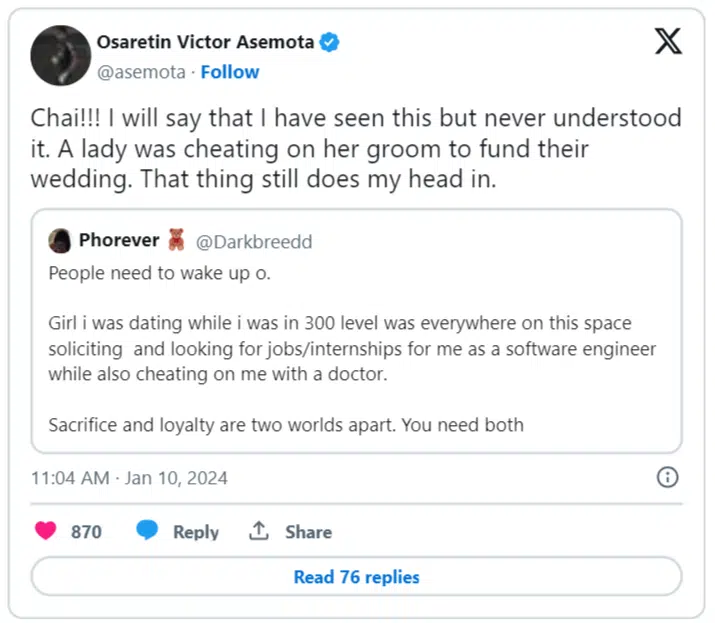Image resolution: width=715 pixels, height=623 pixels.
Task: Click the blue reply bubble icon
Action: (148, 531)
